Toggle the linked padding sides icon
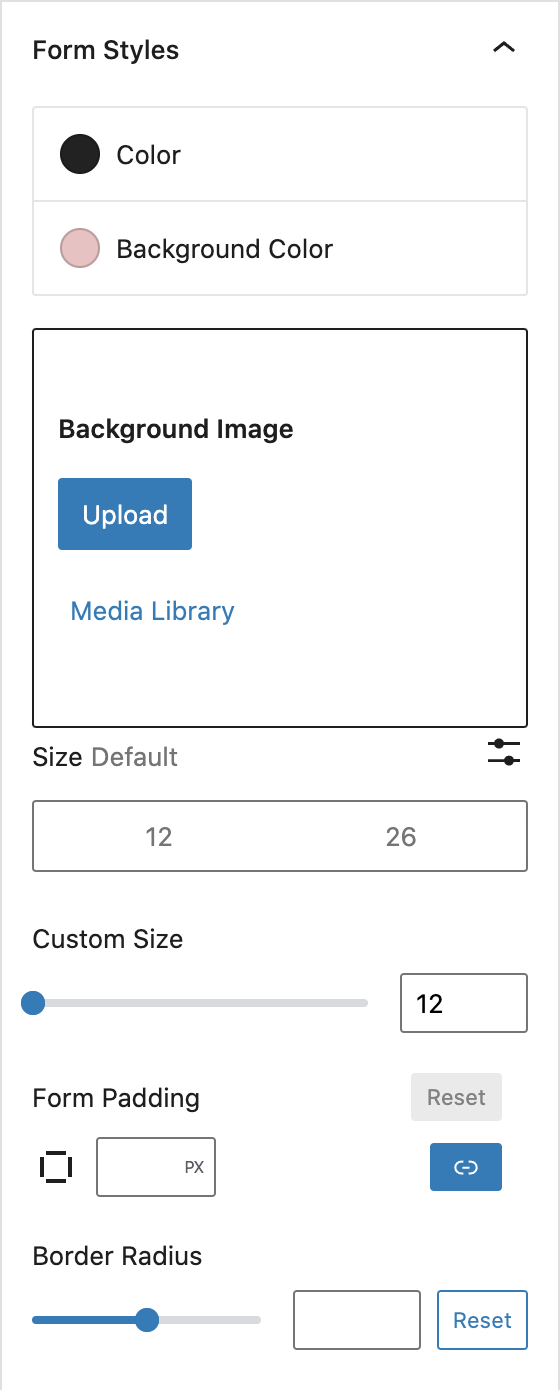 pos(466,1167)
